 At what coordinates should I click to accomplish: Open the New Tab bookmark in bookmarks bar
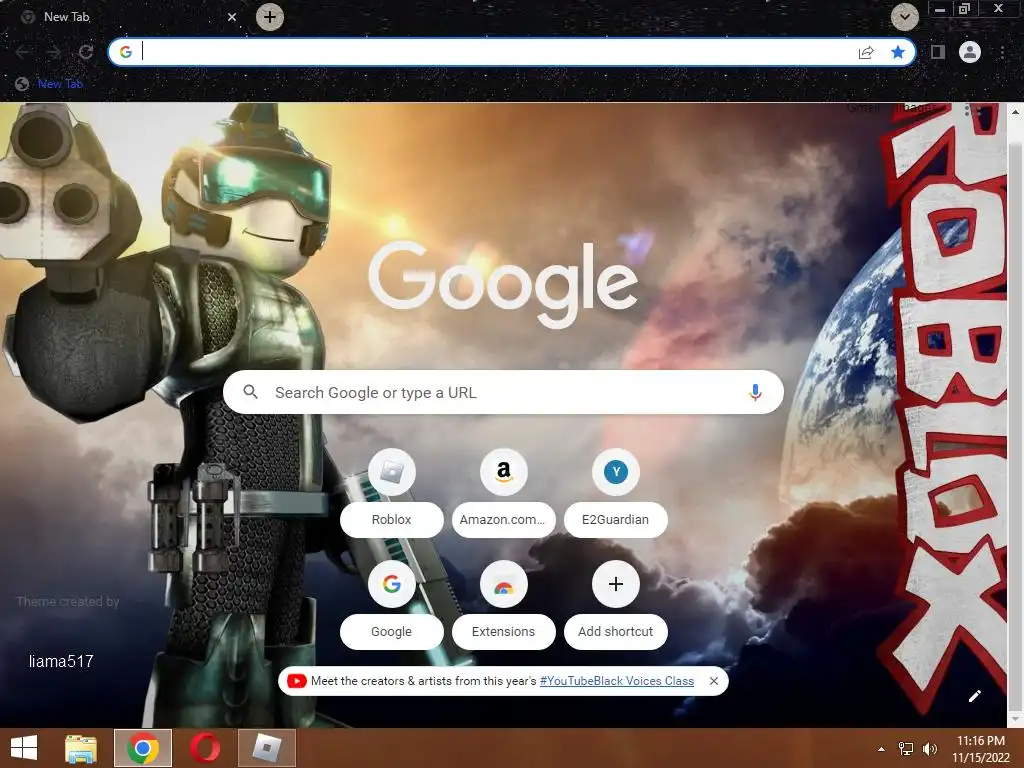pos(50,84)
